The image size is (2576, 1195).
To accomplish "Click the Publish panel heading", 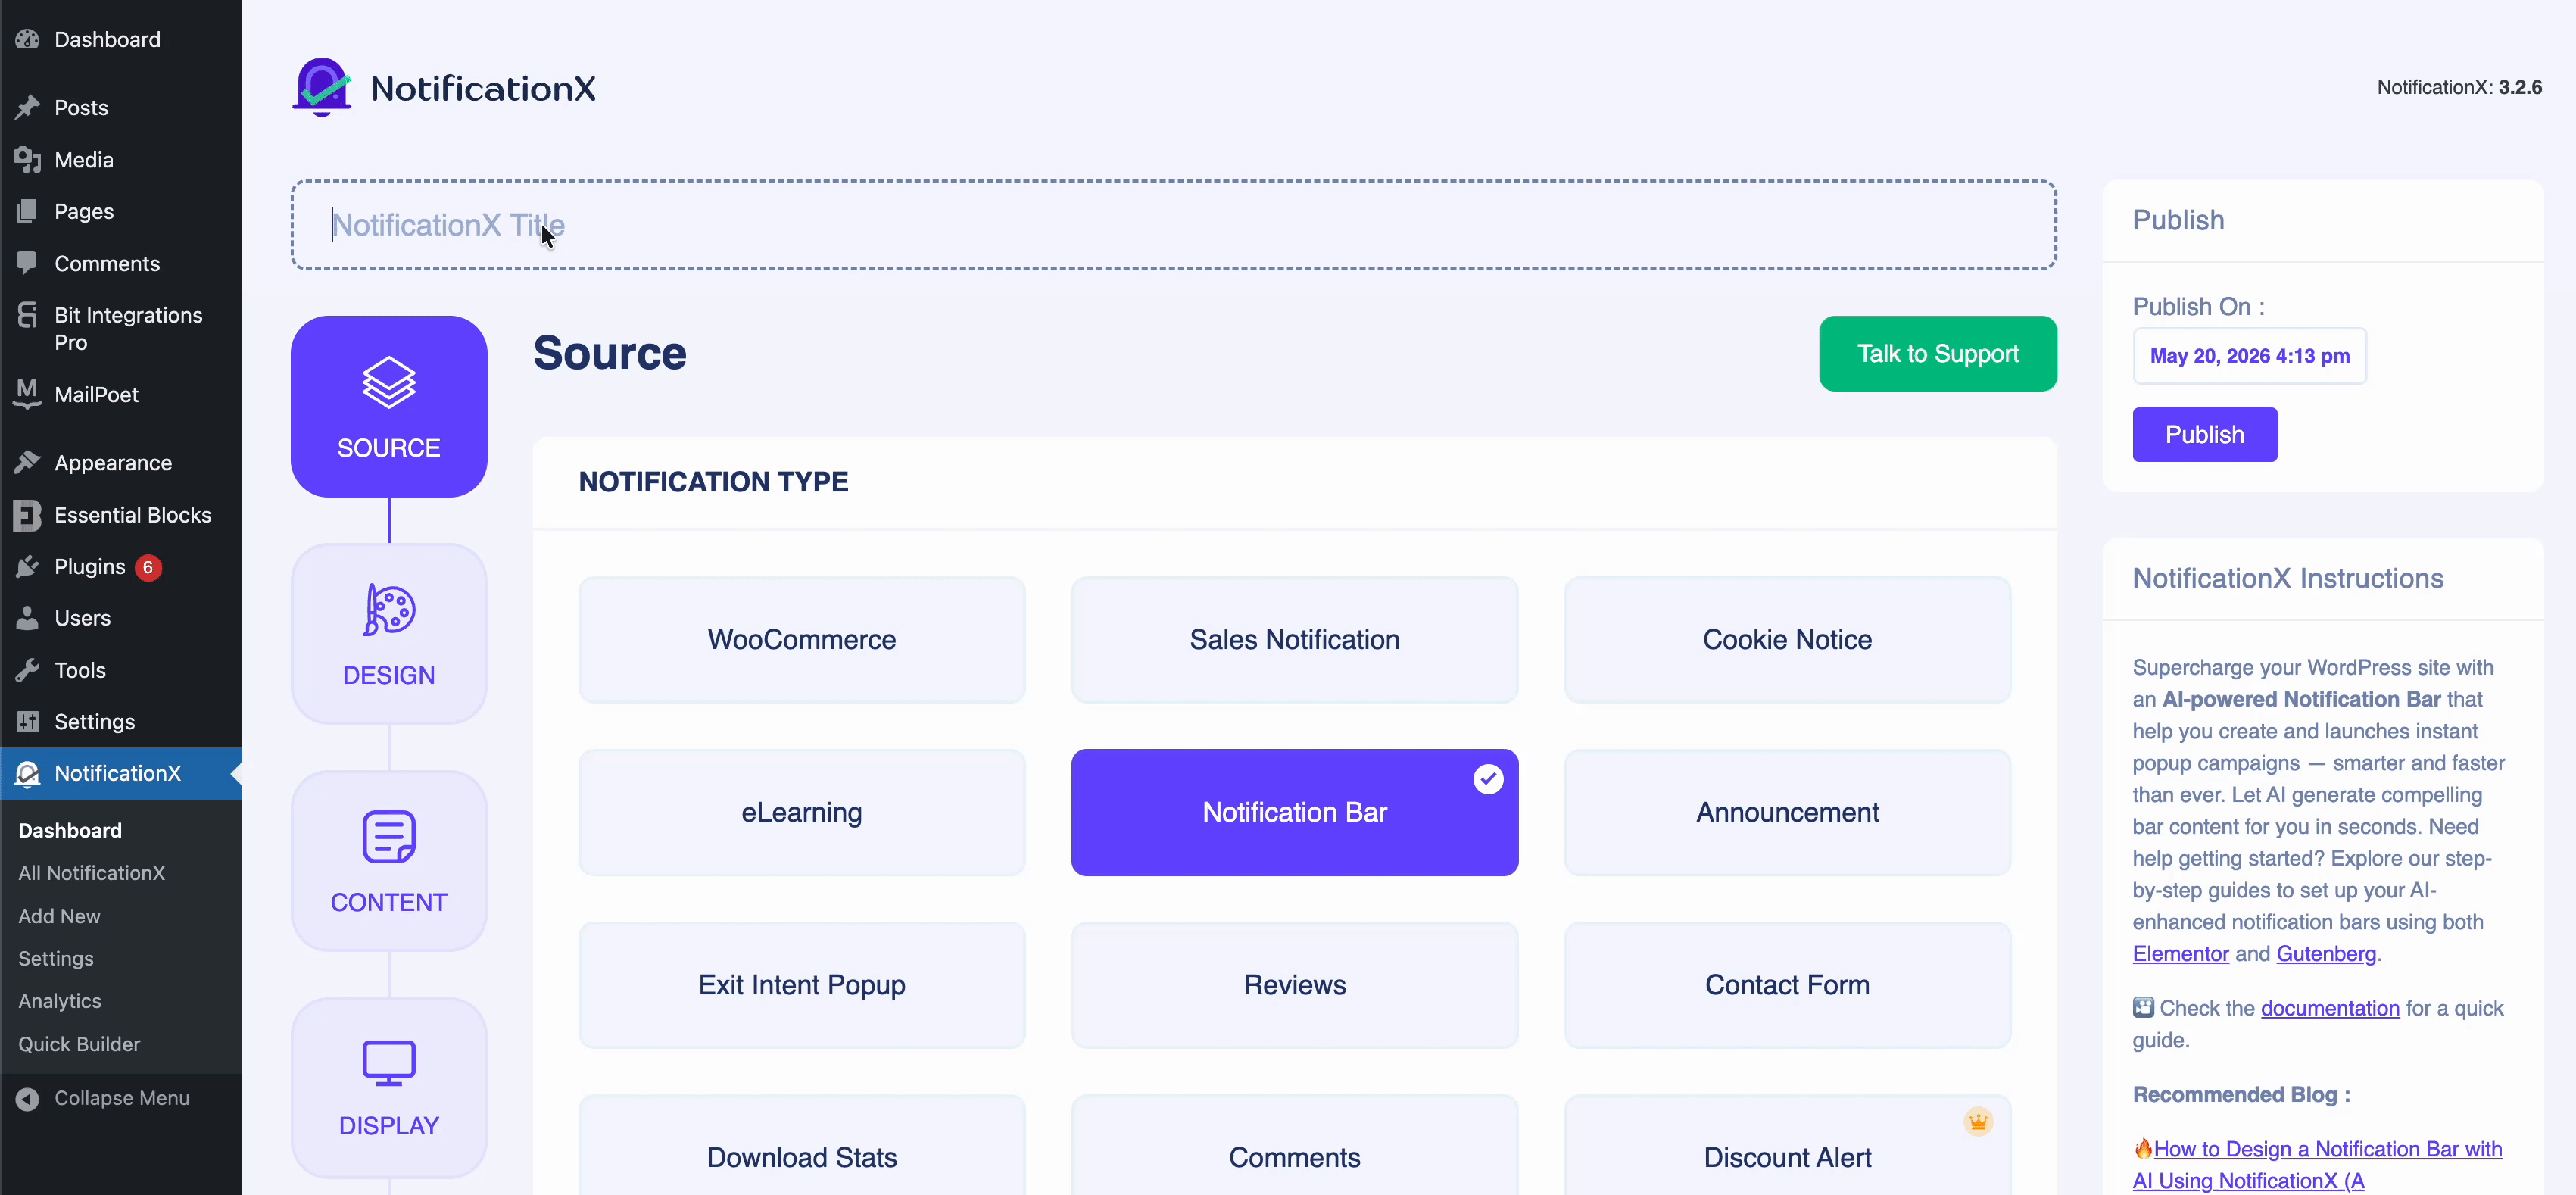I will pyautogui.click(x=2178, y=220).
